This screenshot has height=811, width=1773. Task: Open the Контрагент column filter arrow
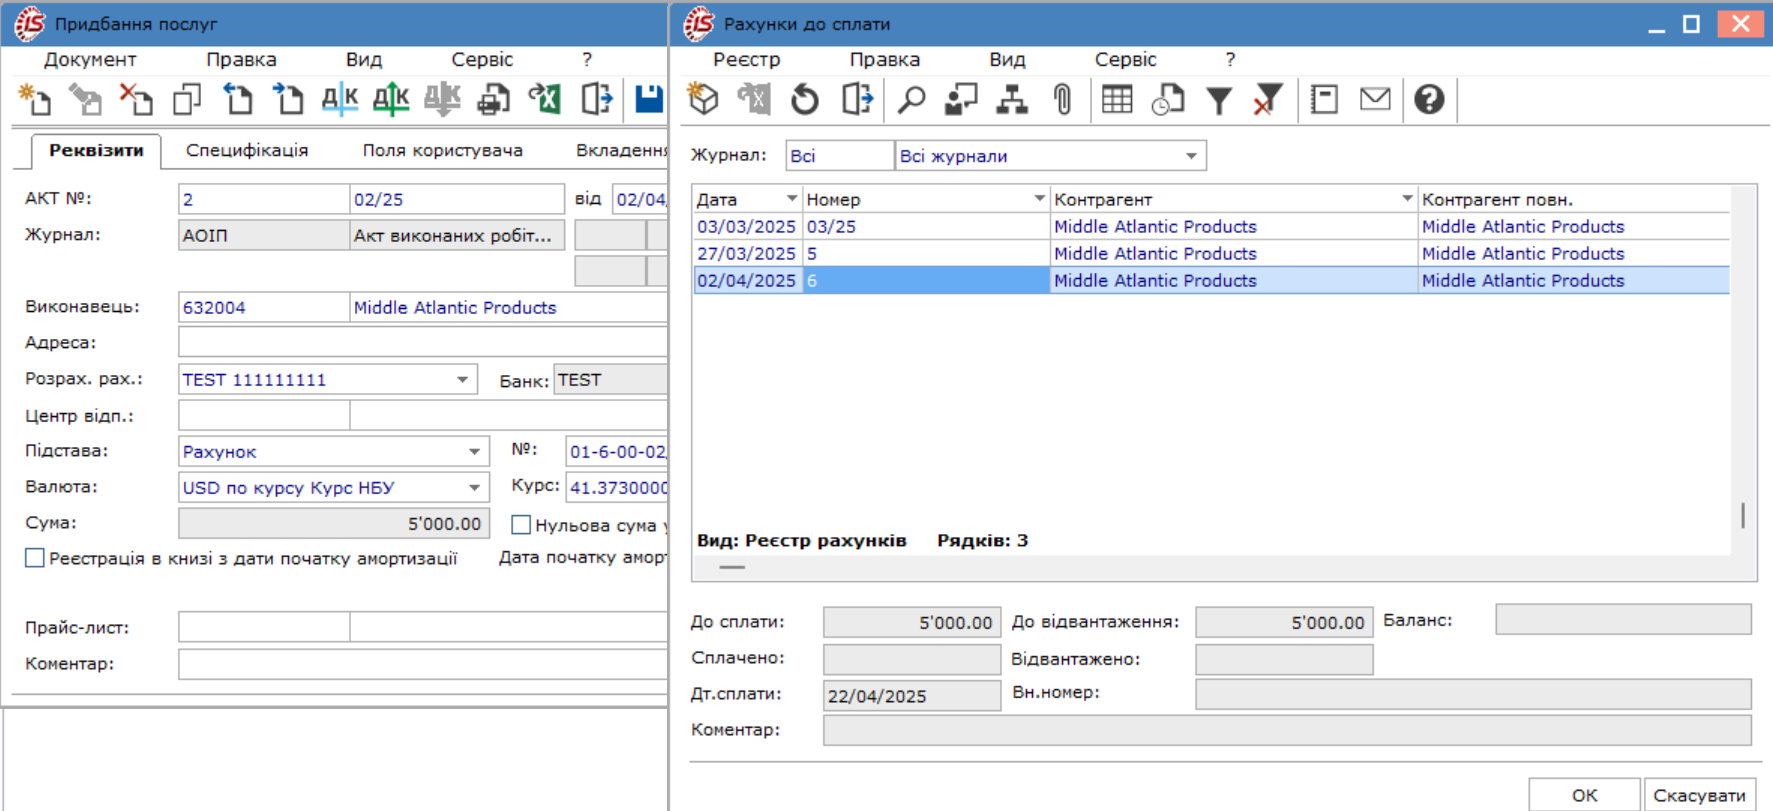[x=1407, y=199]
